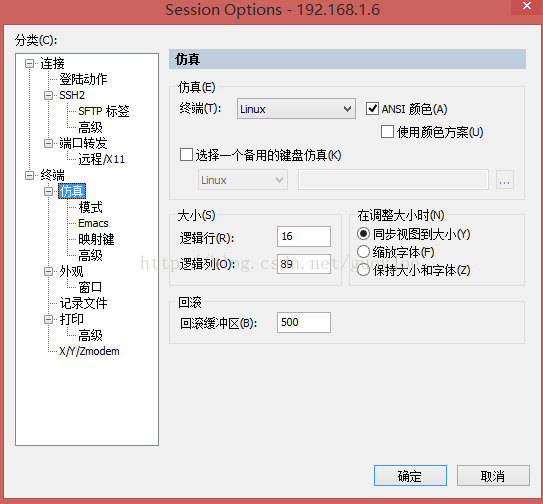Open the X/Y/Zmodem settings
543x504 pixels.
[x=89, y=351]
